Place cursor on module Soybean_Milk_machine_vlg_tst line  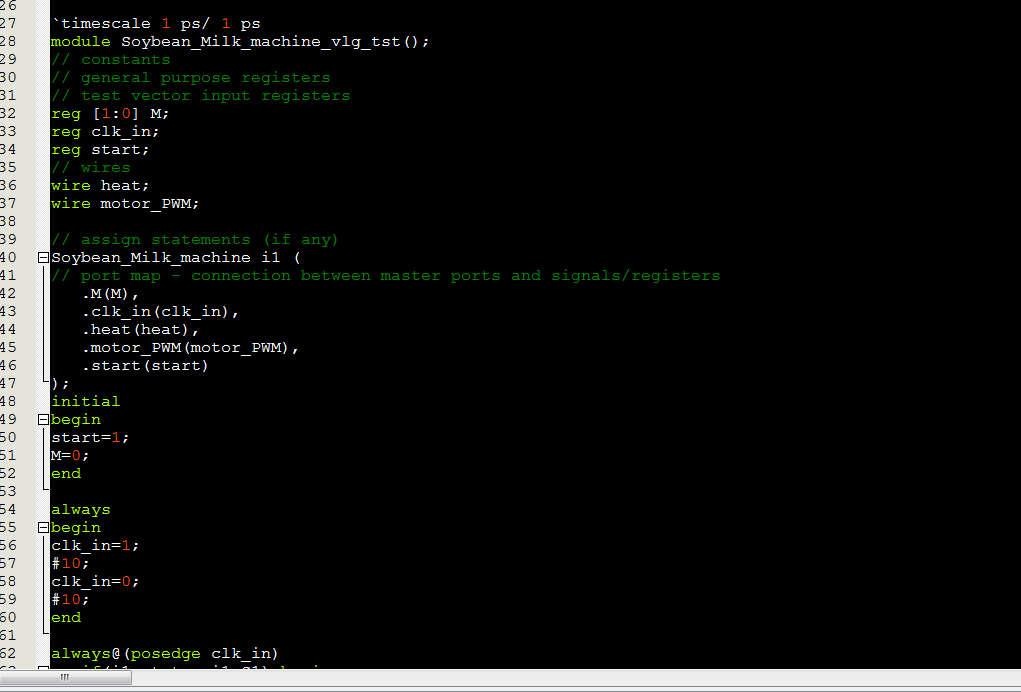240,42
